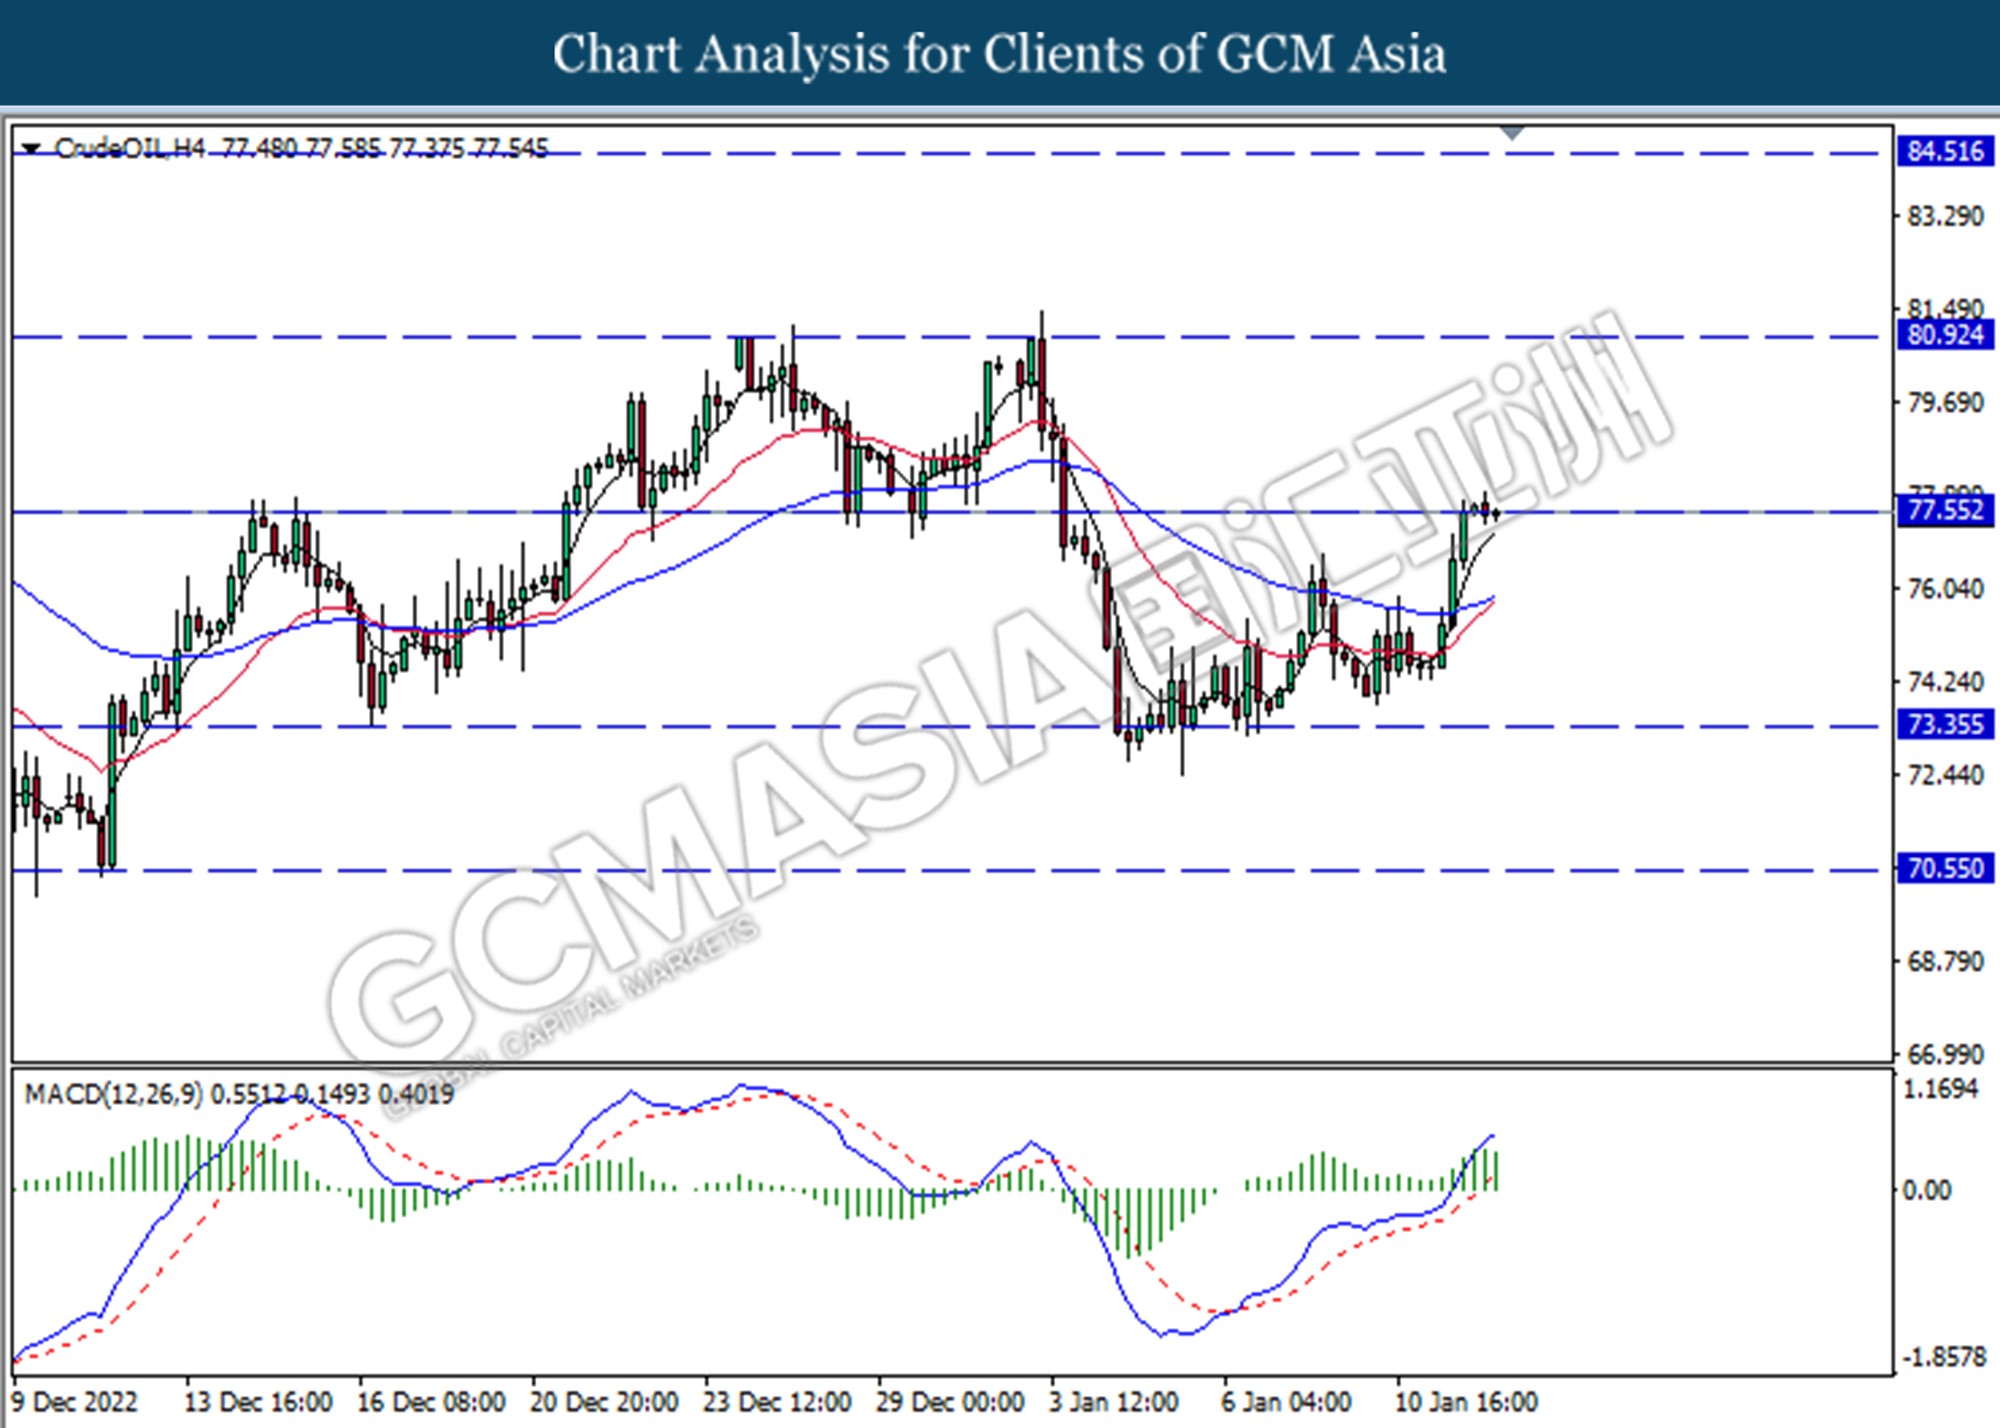Select the 70.550 price level label
This screenshot has height=1428, width=2000.
point(1945,869)
